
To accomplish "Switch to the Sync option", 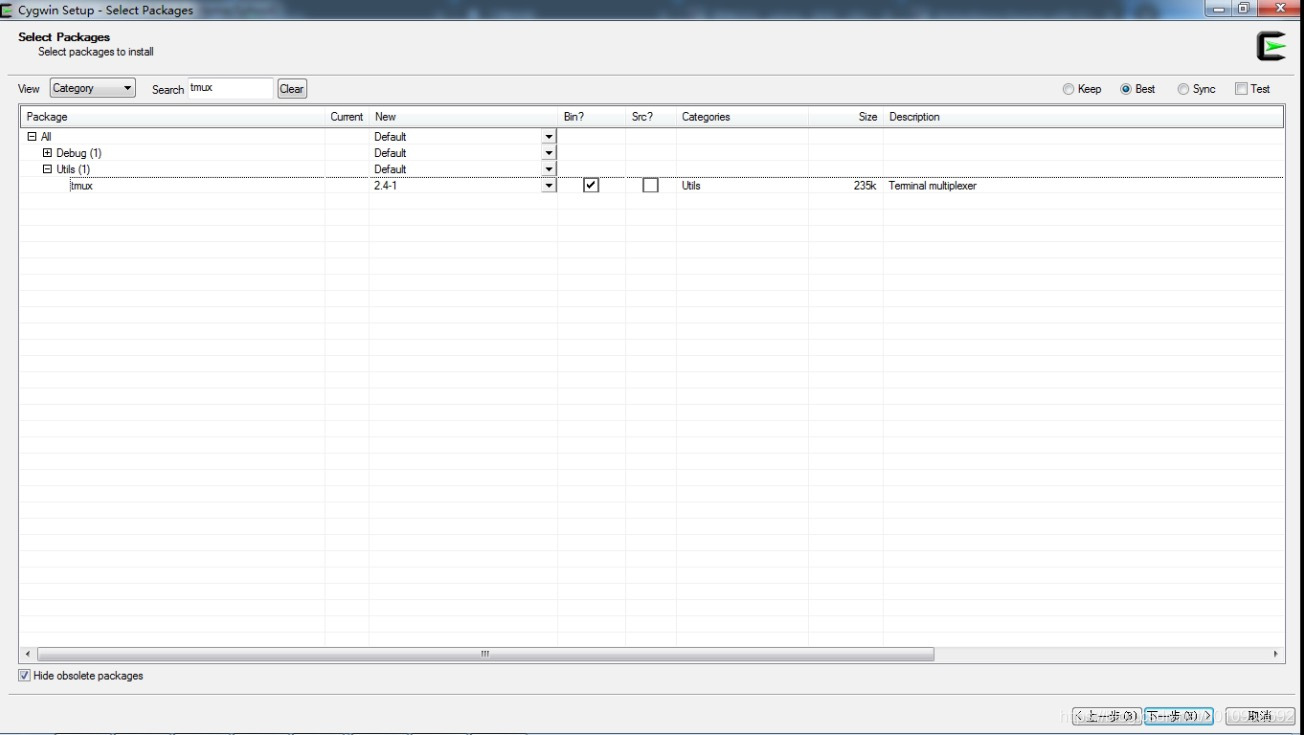I will click(1181, 88).
